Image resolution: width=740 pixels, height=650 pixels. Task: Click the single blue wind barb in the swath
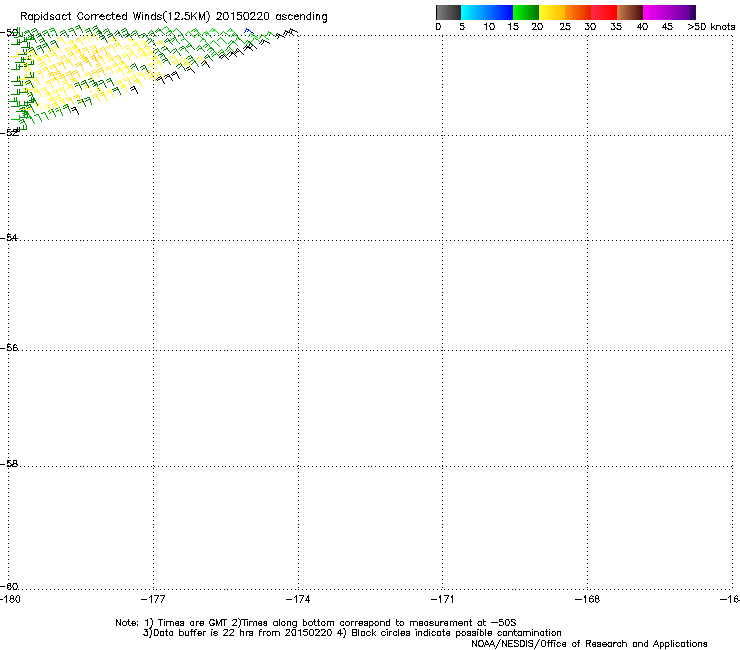[x=249, y=32]
